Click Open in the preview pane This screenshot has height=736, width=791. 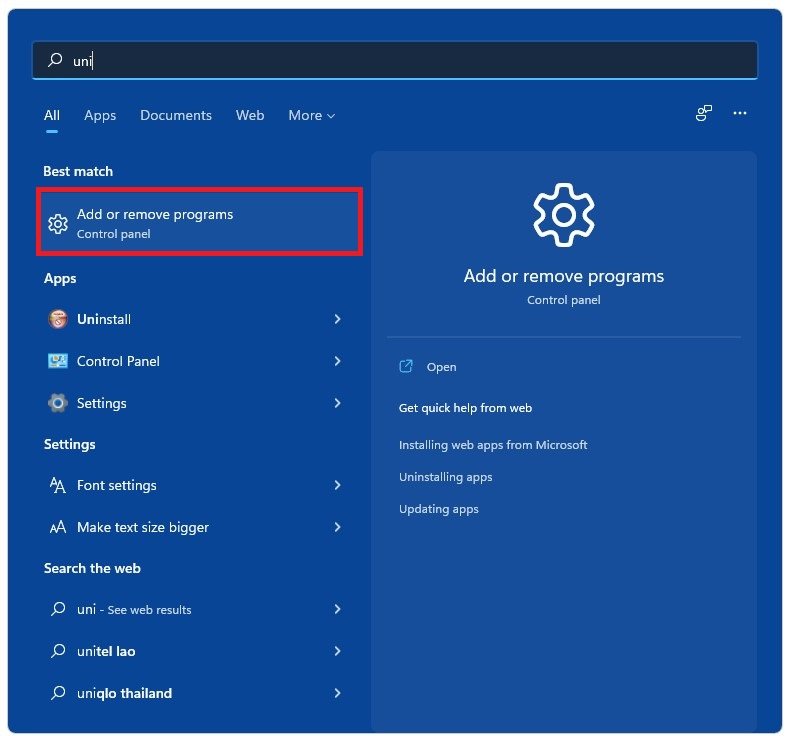coord(441,367)
